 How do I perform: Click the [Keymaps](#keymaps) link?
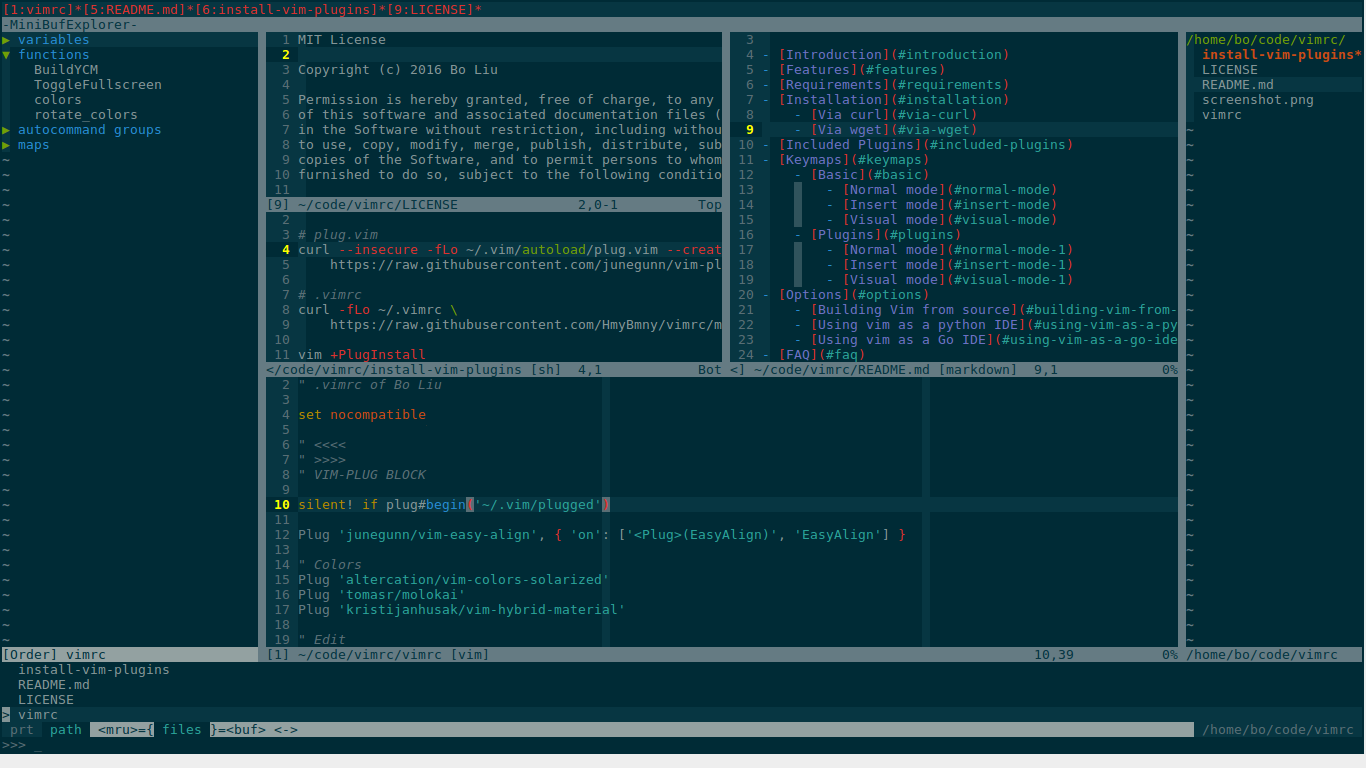[854, 160]
